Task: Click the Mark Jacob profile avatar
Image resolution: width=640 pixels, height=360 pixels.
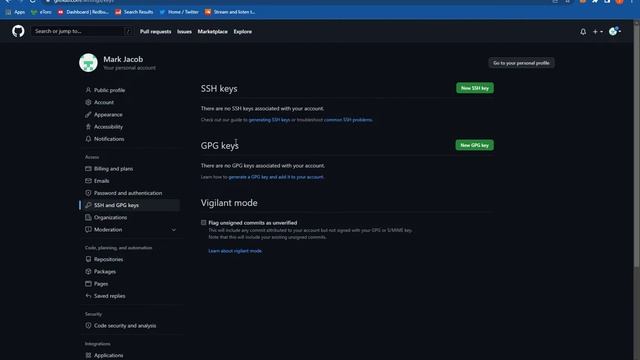Action: click(x=88, y=62)
